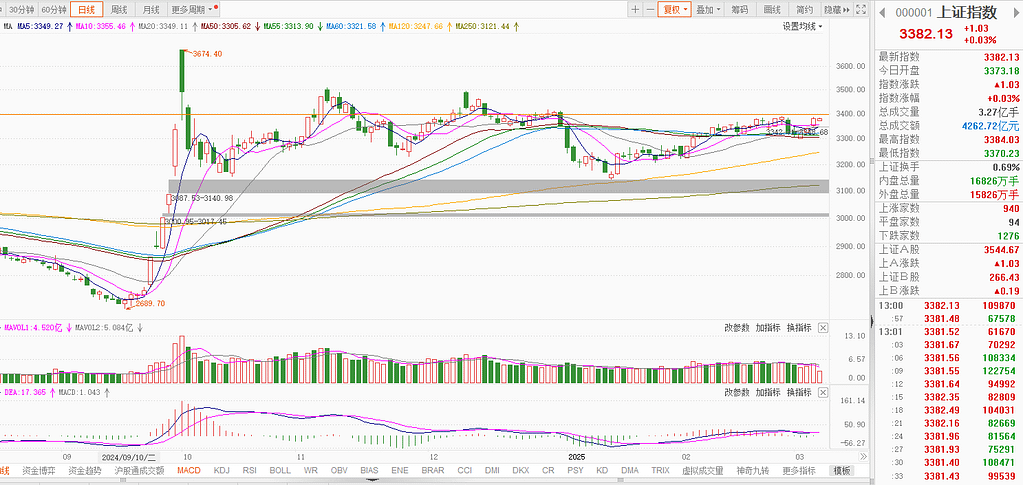Zoom out chart with minus button

[x=650, y=9]
